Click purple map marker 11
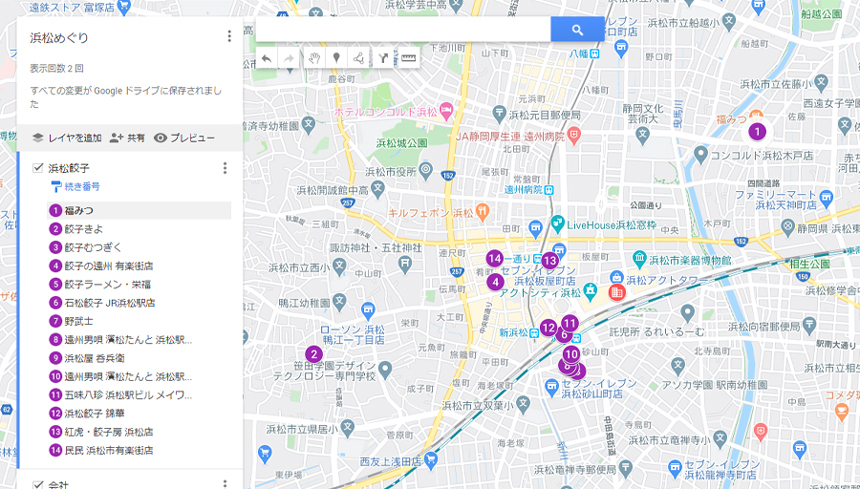The height and width of the screenshot is (489, 860). point(570,323)
